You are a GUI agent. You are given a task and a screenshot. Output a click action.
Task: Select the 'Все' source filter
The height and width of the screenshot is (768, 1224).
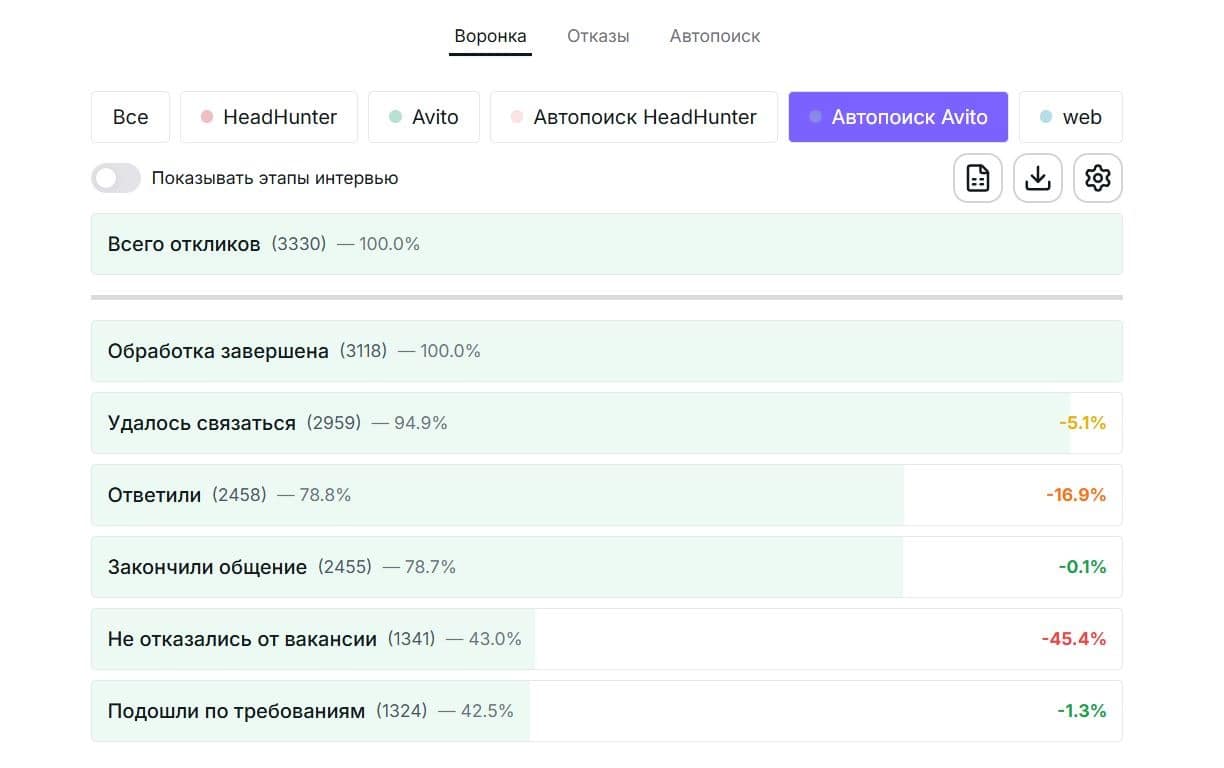[130, 117]
